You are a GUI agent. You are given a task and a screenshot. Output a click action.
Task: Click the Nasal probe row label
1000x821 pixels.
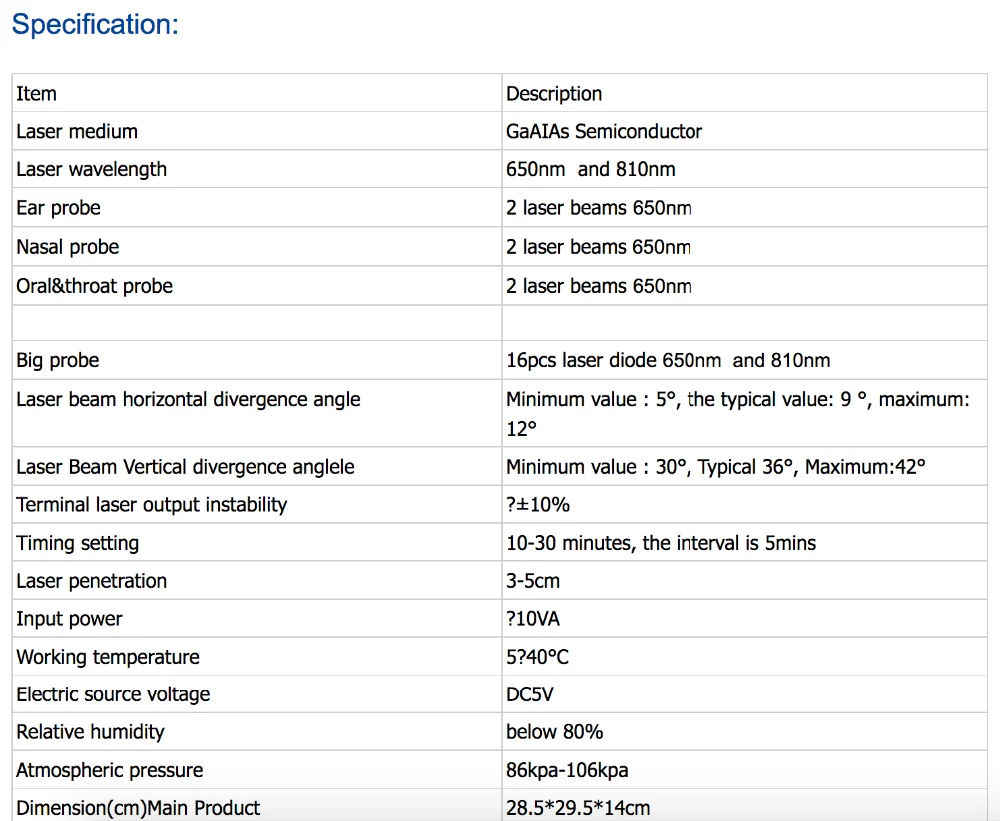click(67, 247)
